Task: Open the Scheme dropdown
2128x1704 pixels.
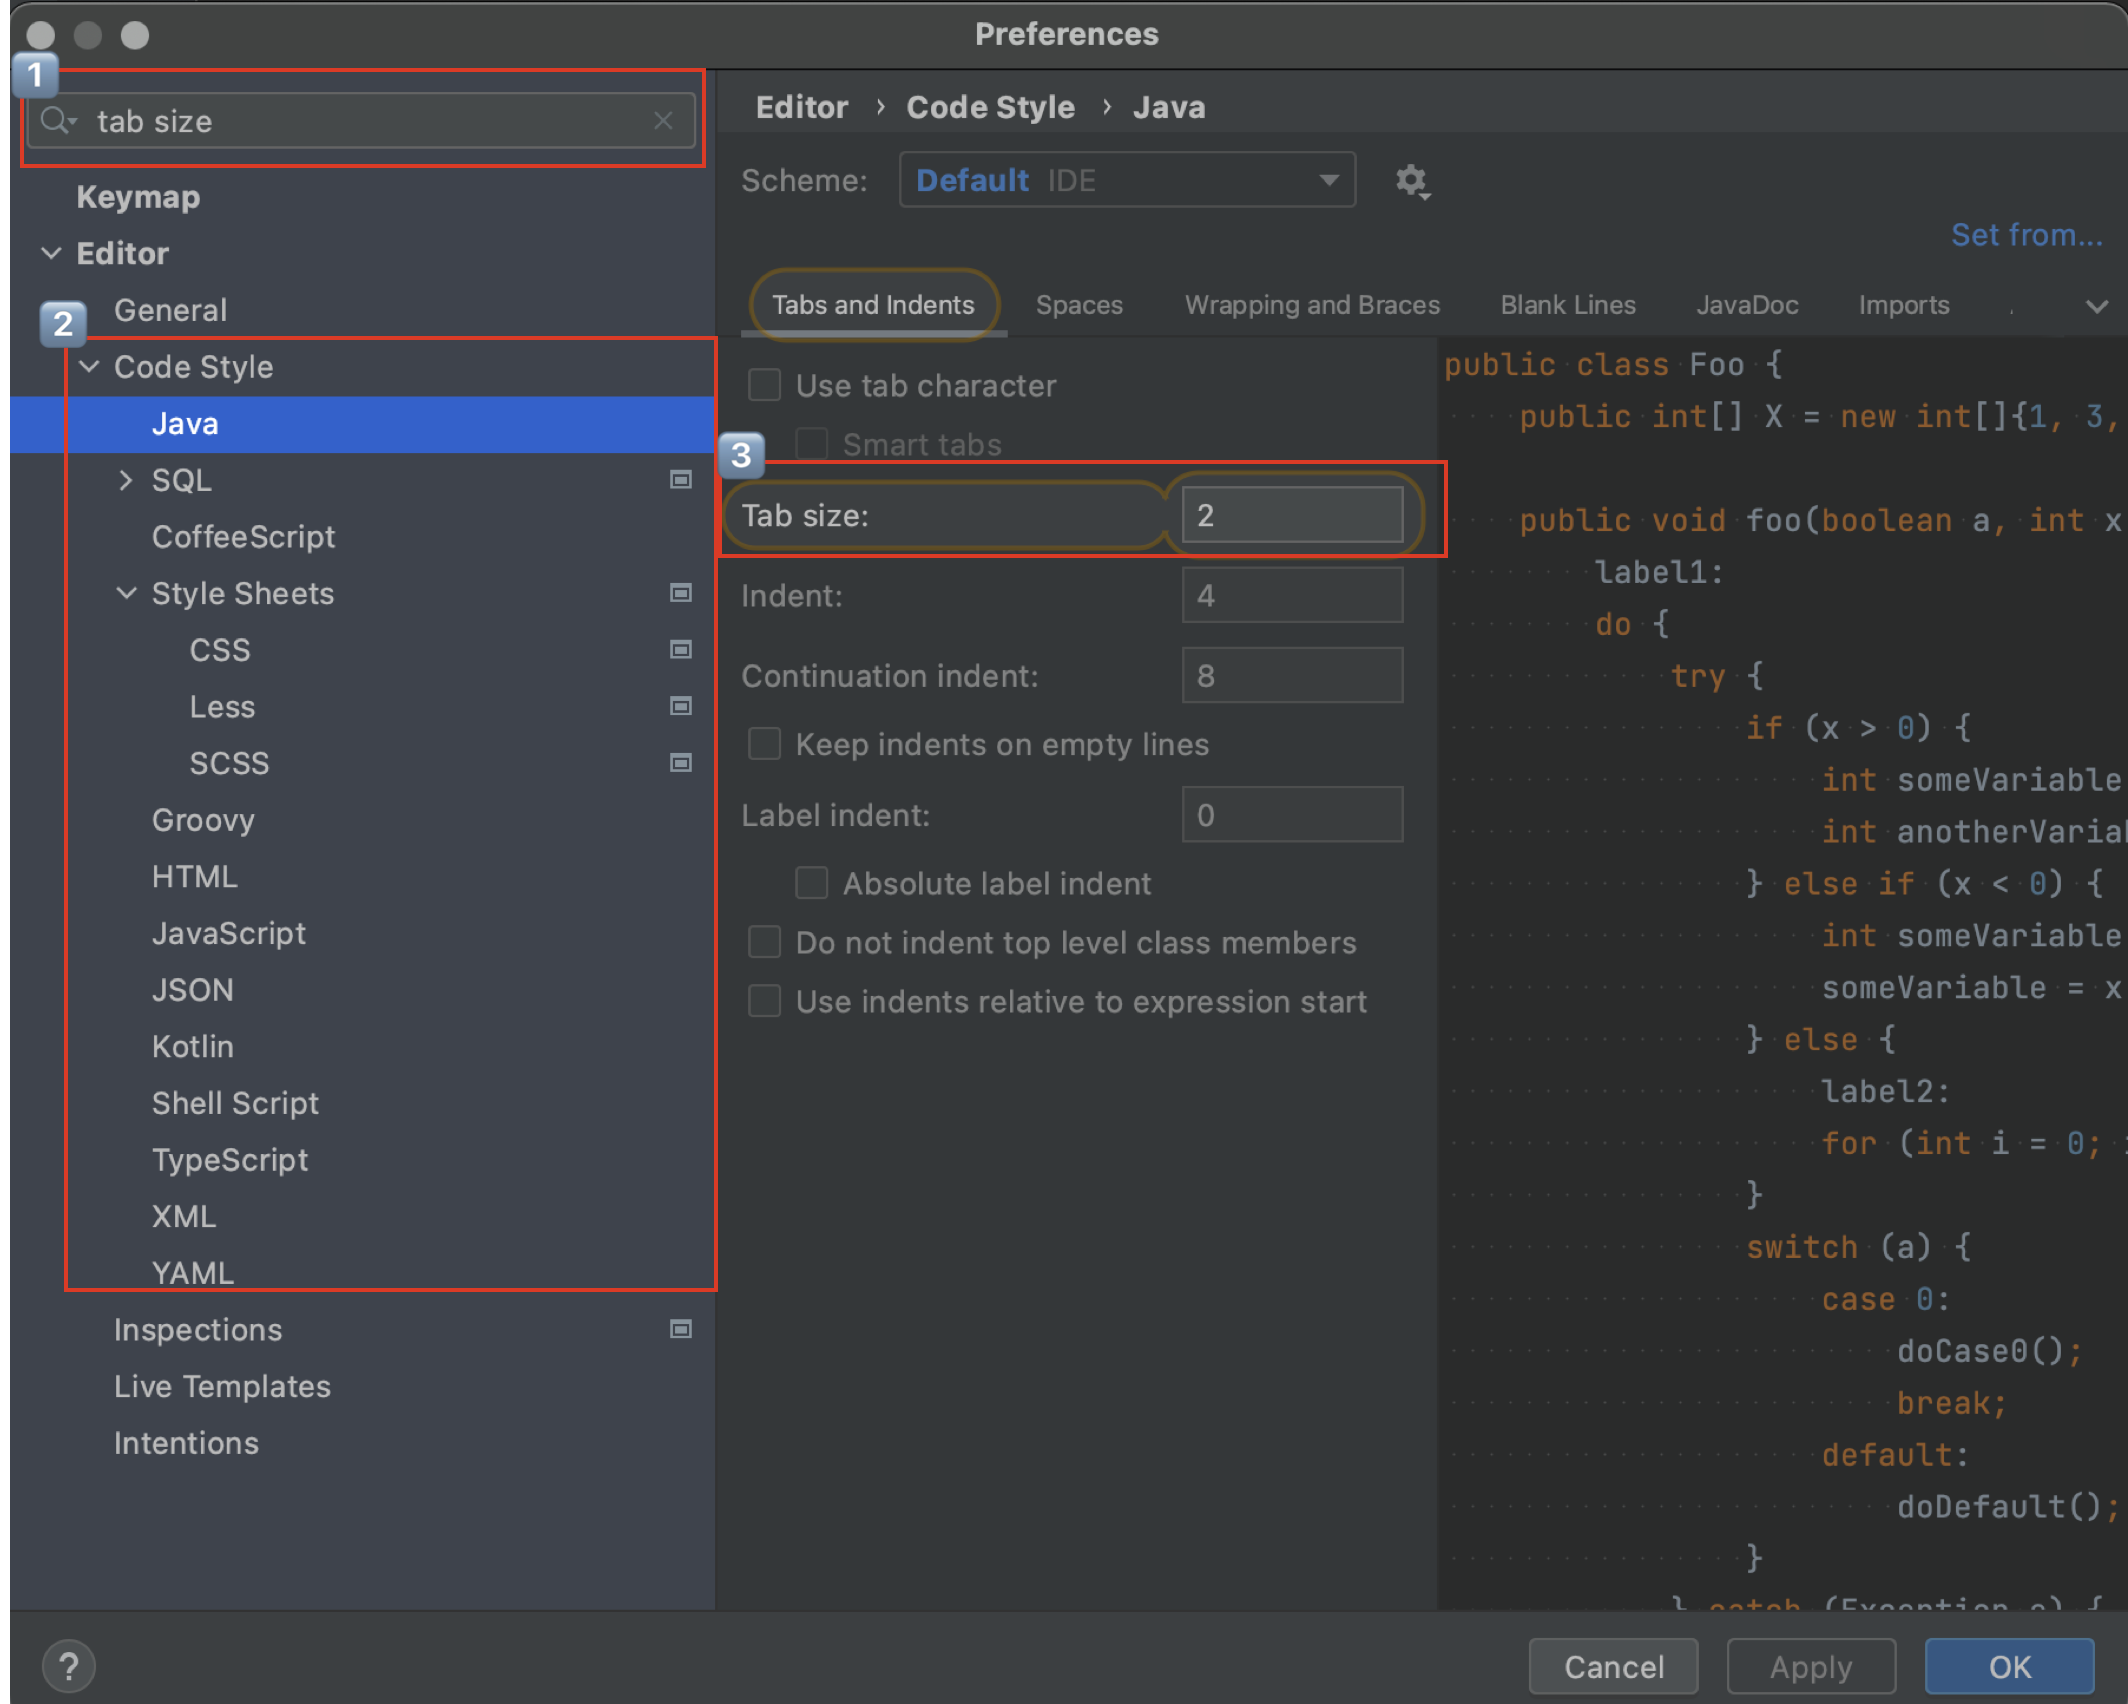Action: [x=1127, y=180]
